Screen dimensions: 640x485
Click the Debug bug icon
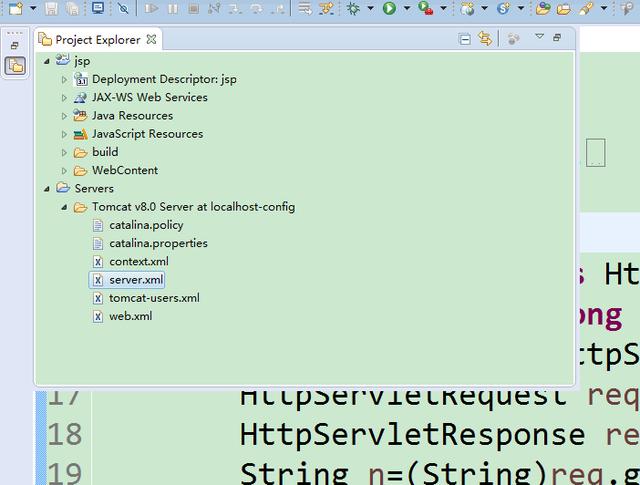point(353,8)
